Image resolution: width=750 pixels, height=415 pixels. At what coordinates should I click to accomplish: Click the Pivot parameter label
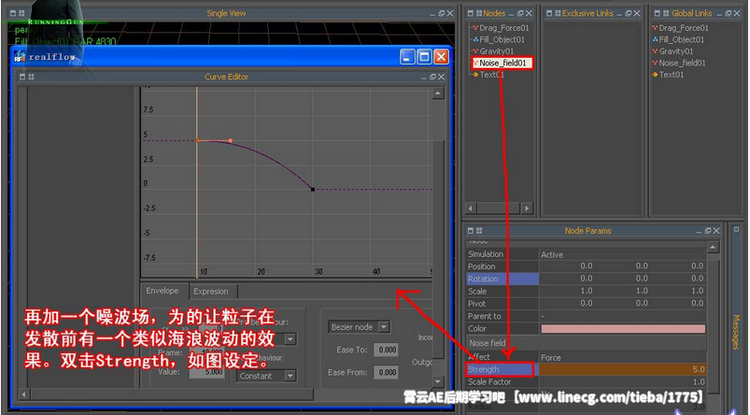click(x=477, y=304)
